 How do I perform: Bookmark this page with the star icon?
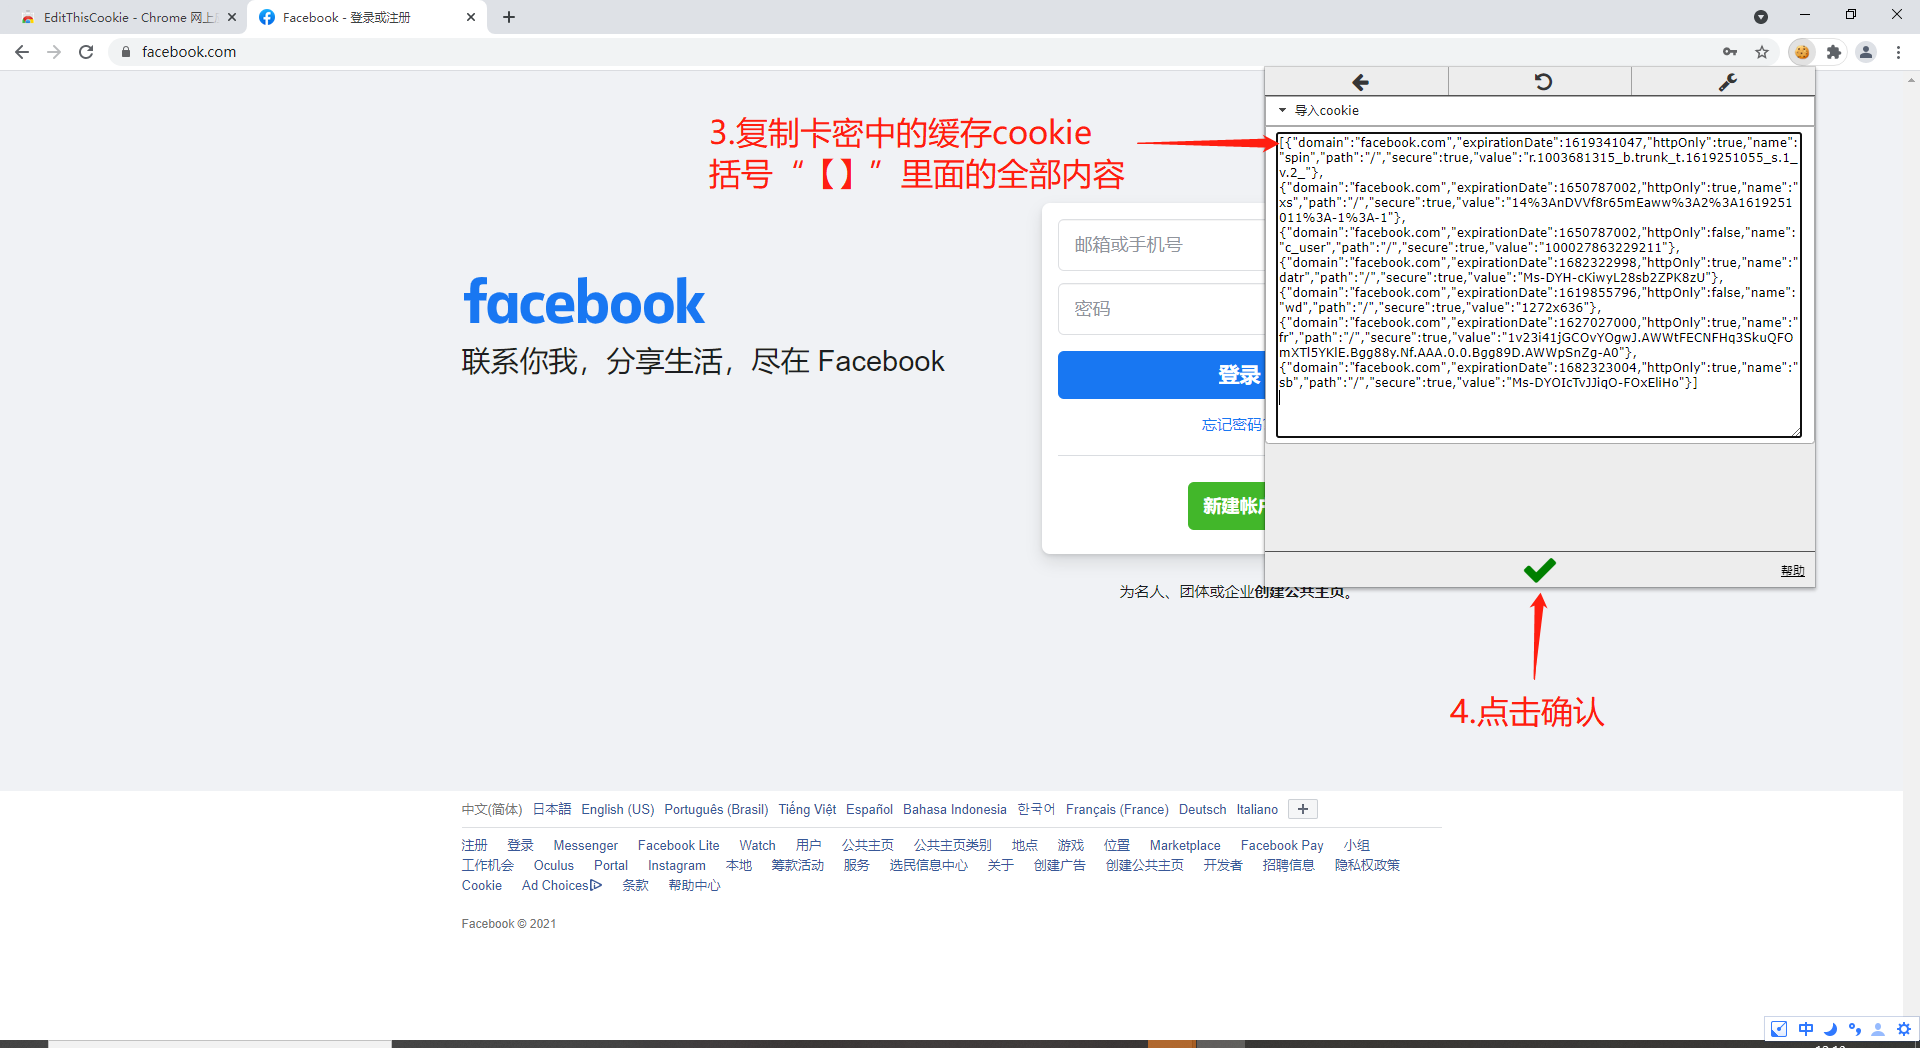click(x=1762, y=52)
